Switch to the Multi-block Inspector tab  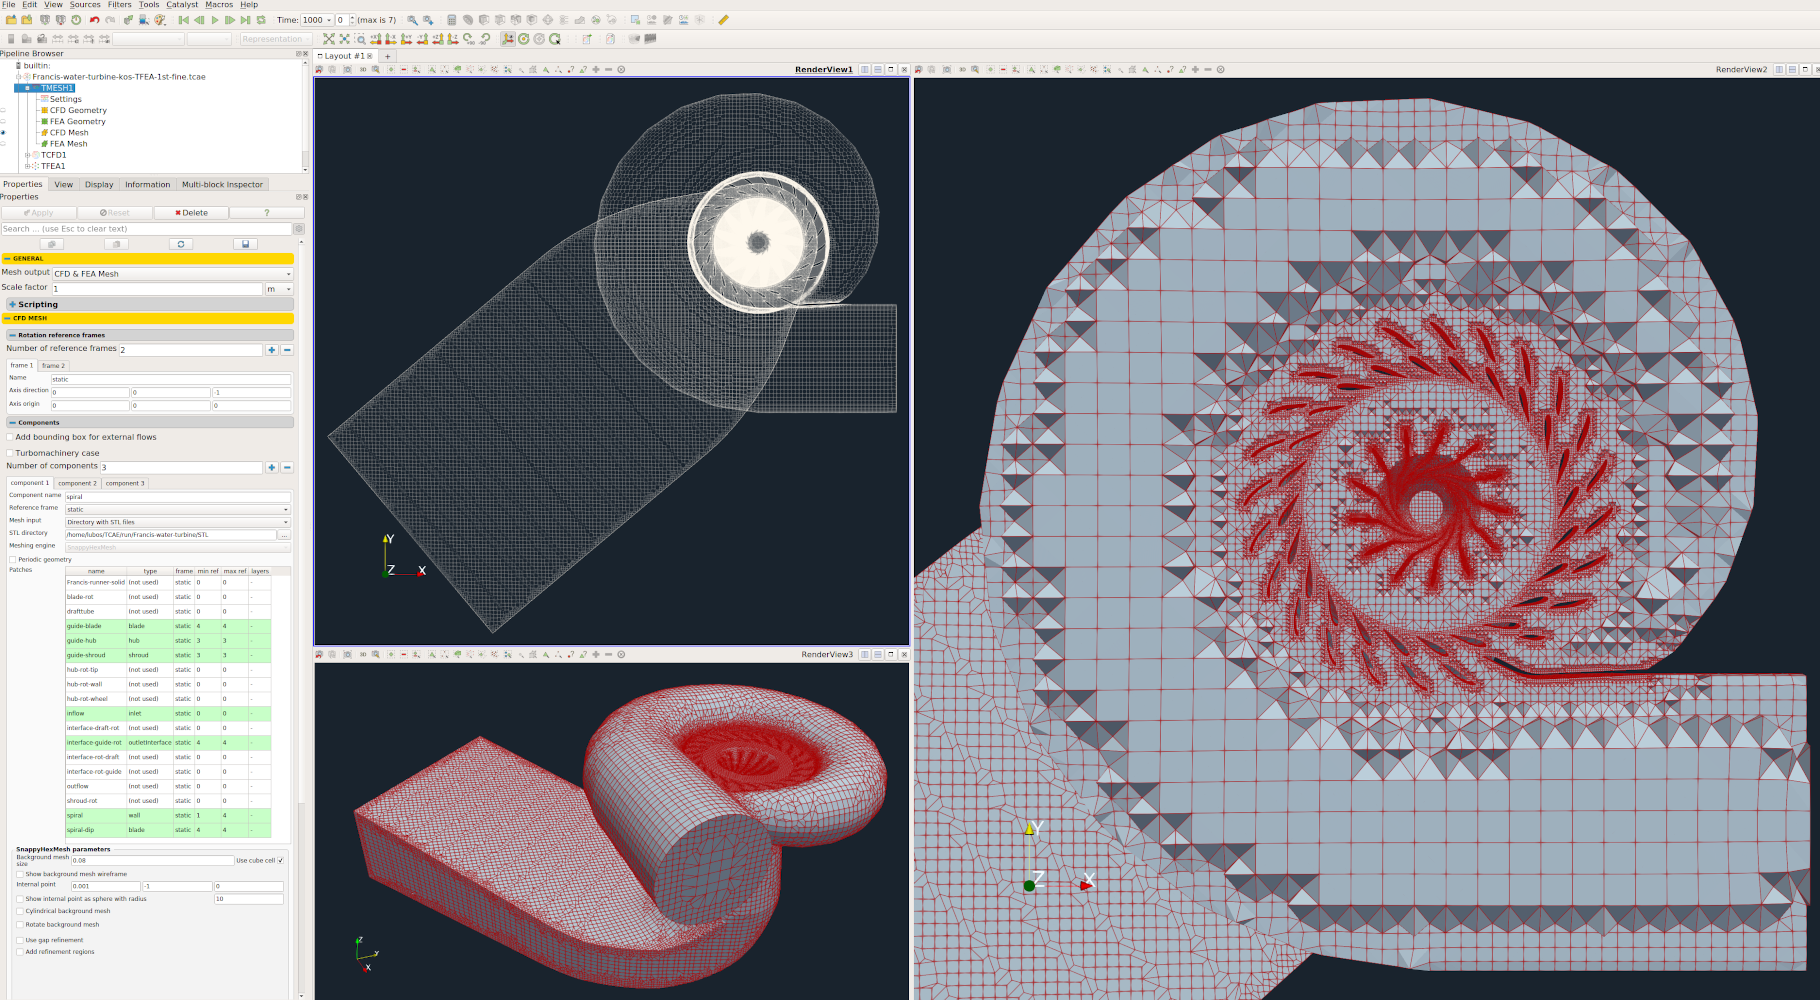(222, 184)
